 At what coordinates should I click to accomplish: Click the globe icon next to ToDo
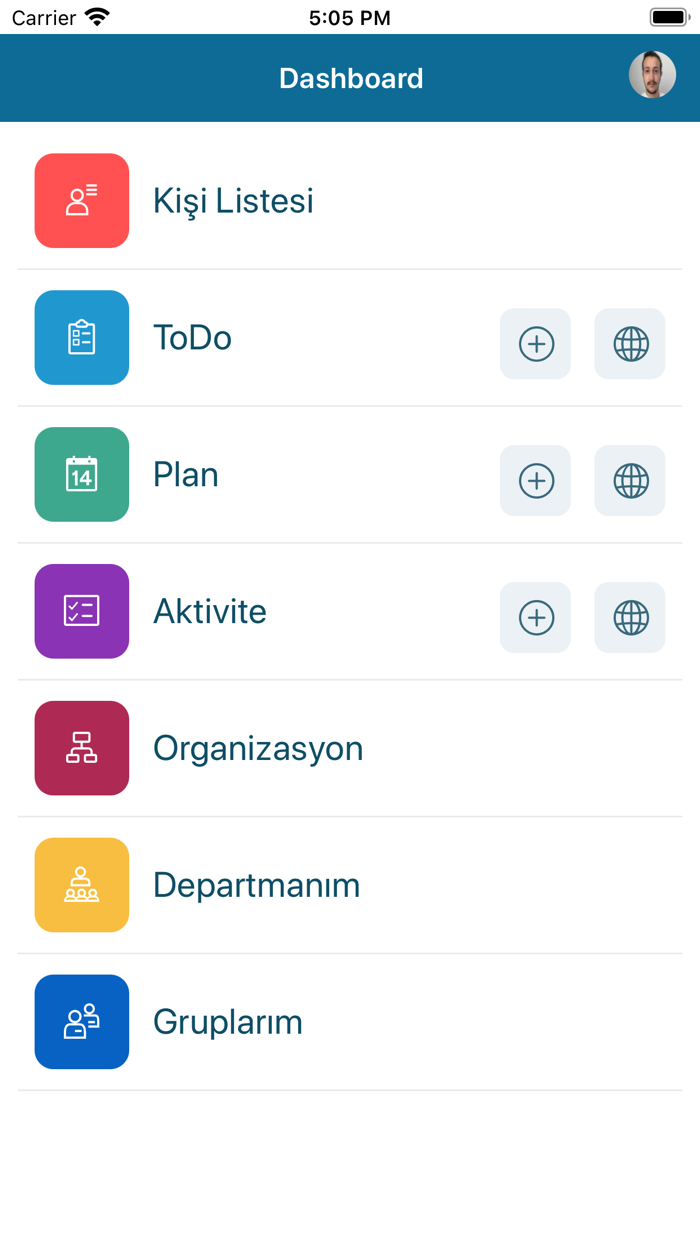629,344
